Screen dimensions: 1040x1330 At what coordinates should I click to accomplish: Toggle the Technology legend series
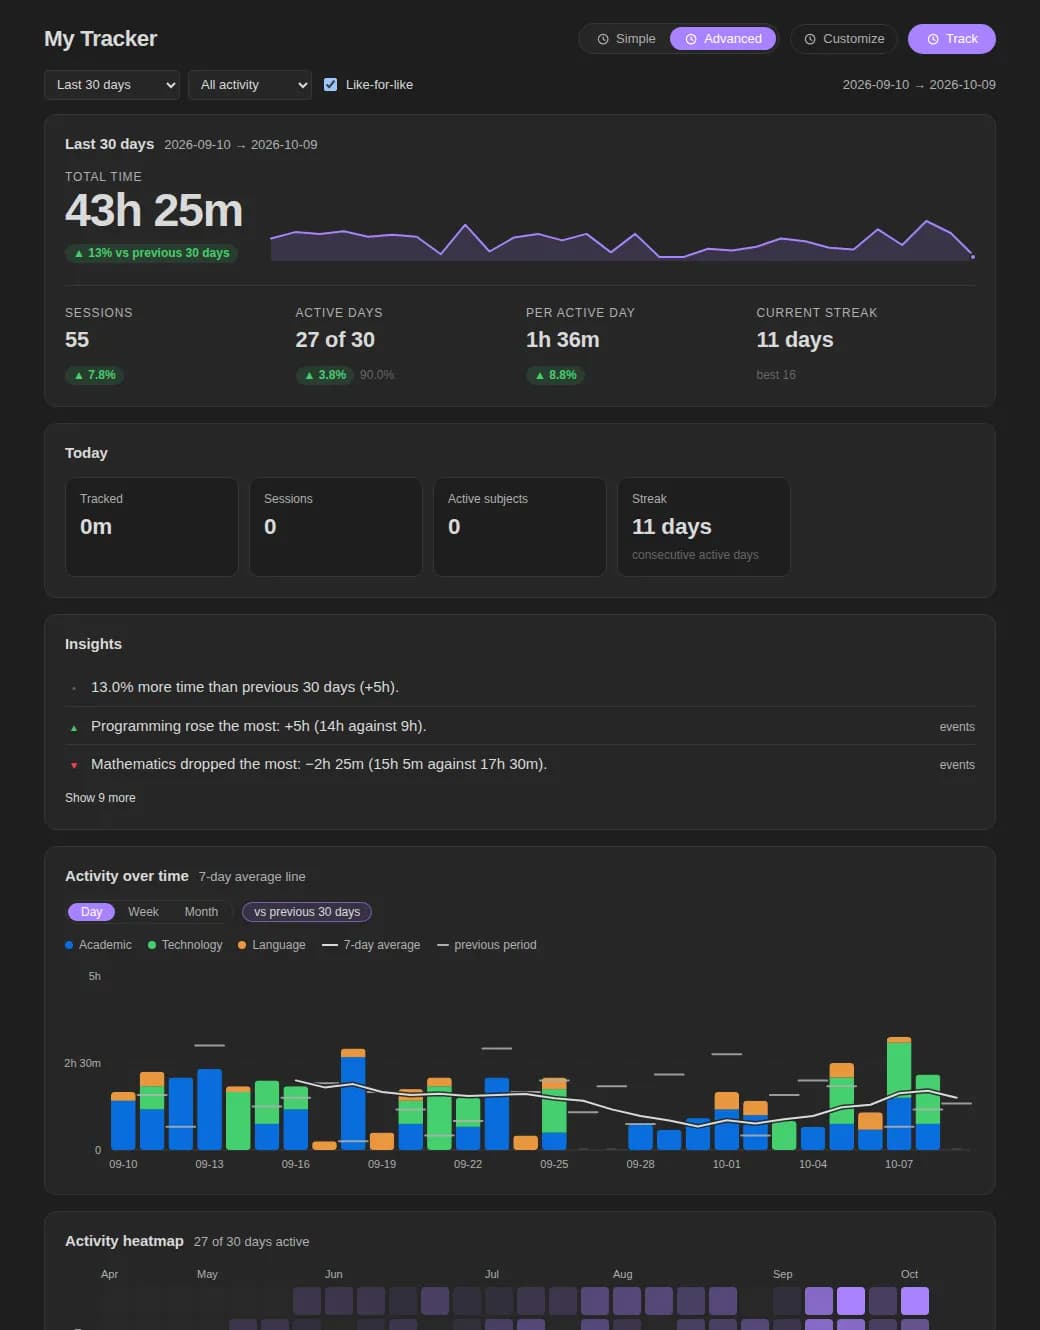tap(185, 945)
